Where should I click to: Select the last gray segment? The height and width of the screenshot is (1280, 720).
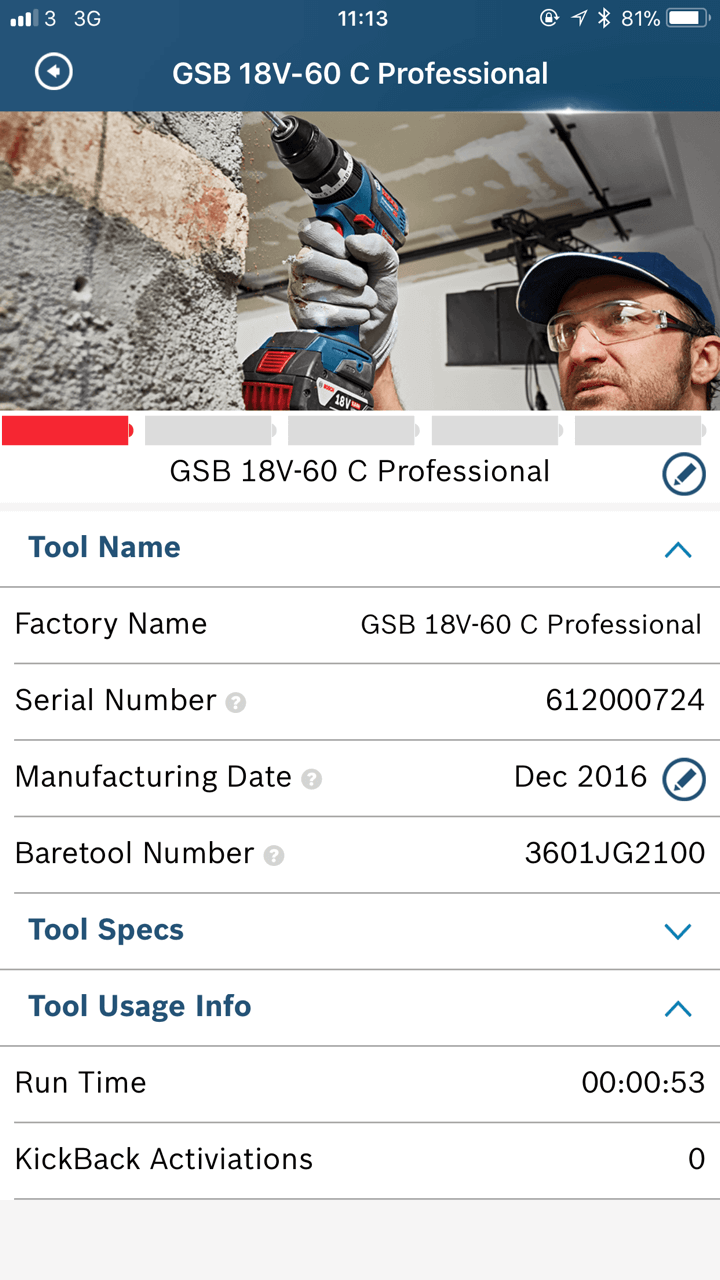[x=640, y=431]
